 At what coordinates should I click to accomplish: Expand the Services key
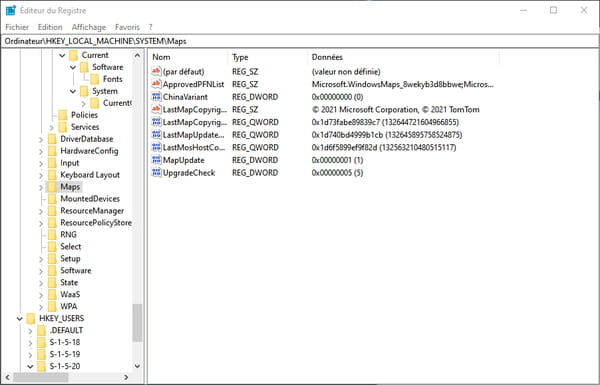(x=52, y=127)
